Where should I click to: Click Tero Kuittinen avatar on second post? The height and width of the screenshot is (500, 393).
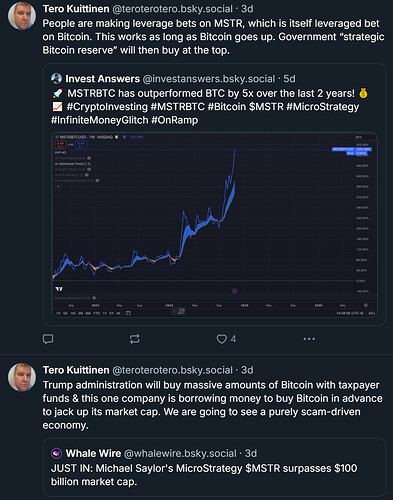point(22,377)
